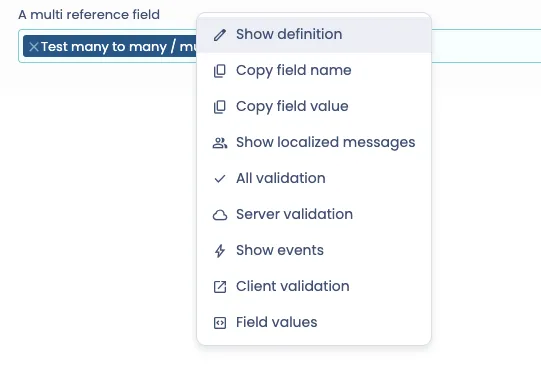The width and height of the screenshot is (541, 375).
Task: Click the checkmark icon beside All validation
Action: (220, 179)
